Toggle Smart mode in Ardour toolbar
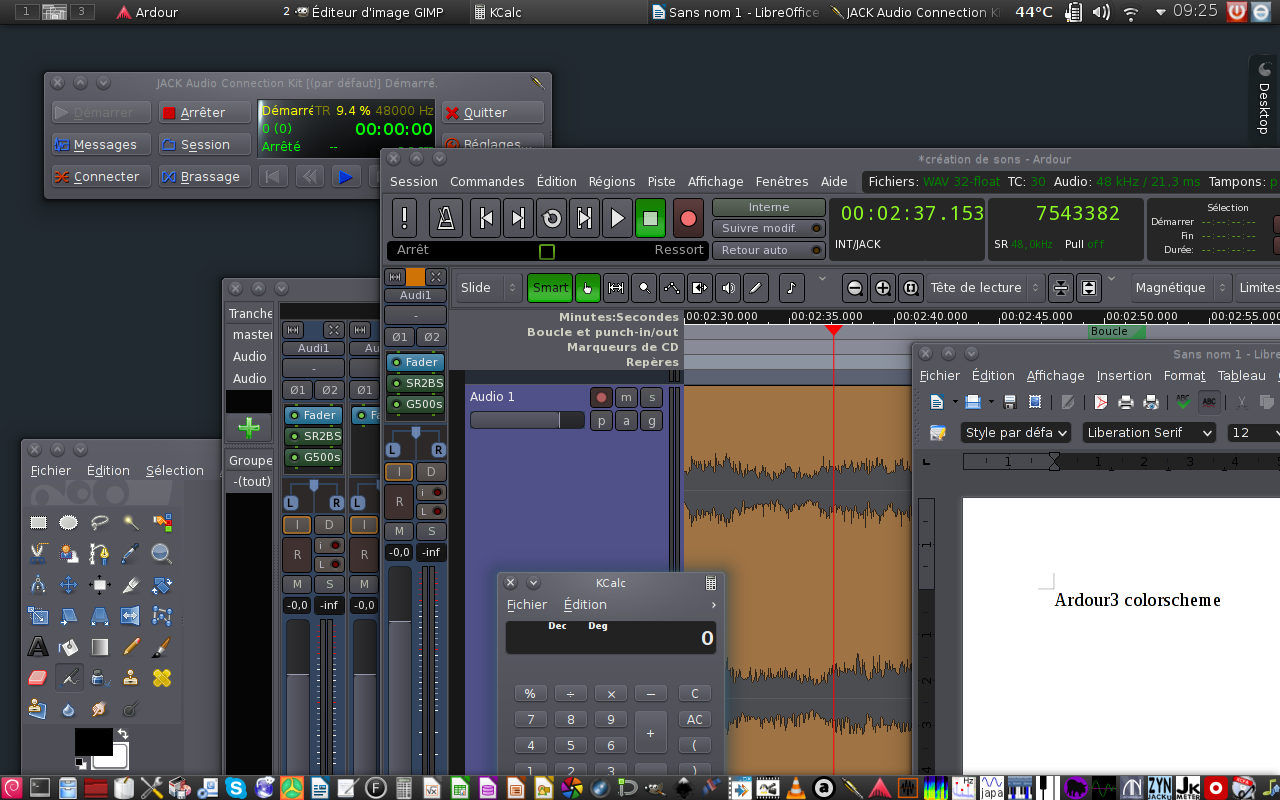The image size is (1280, 800). tap(550, 288)
